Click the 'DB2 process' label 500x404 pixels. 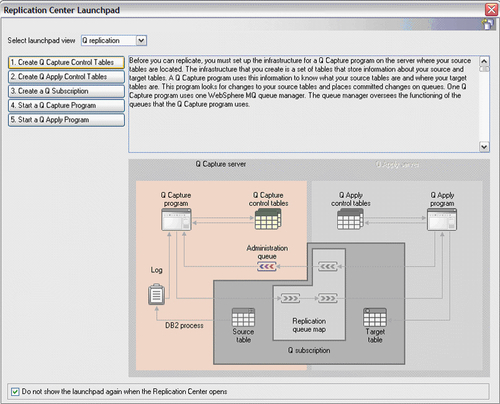coord(184,325)
